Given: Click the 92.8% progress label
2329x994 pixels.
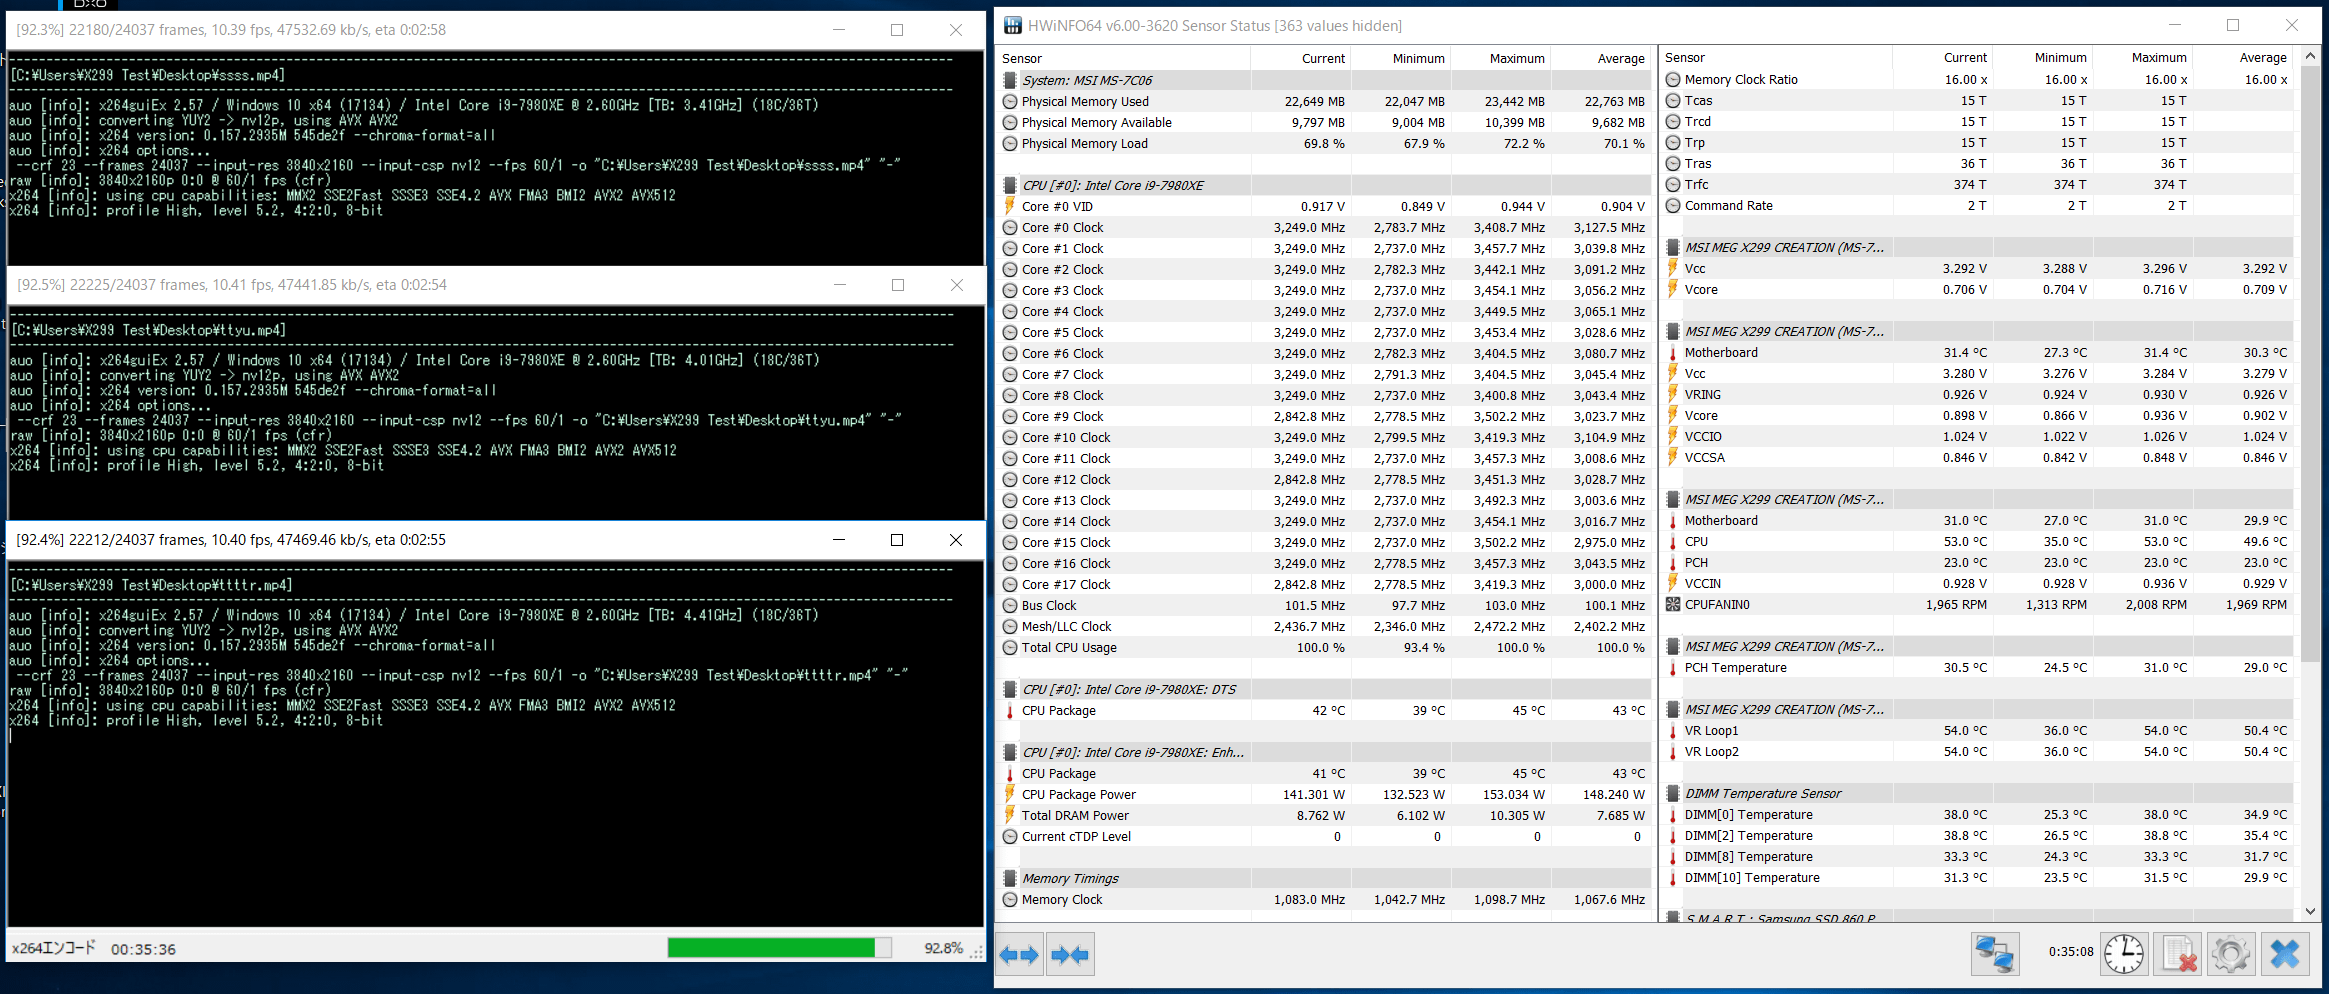Looking at the screenshot, I should 943,948.
